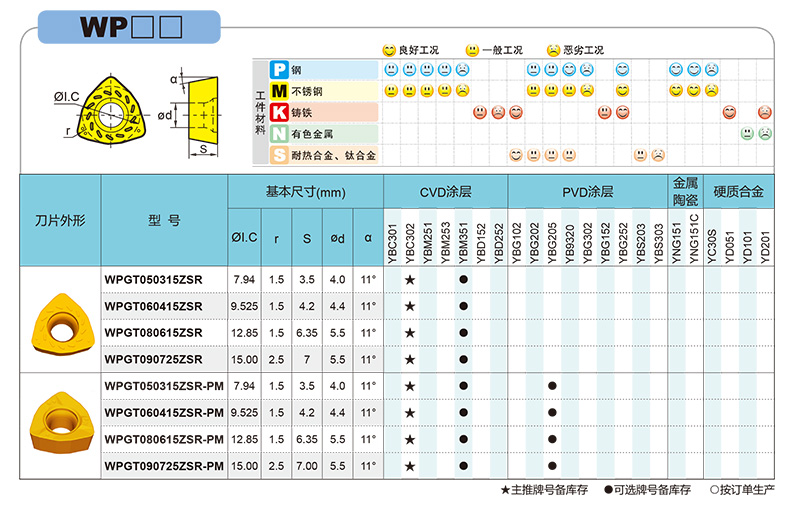Click the 刀片外形 column header
This screenshot has width=790, height=514.
click(x=60, y=221)
